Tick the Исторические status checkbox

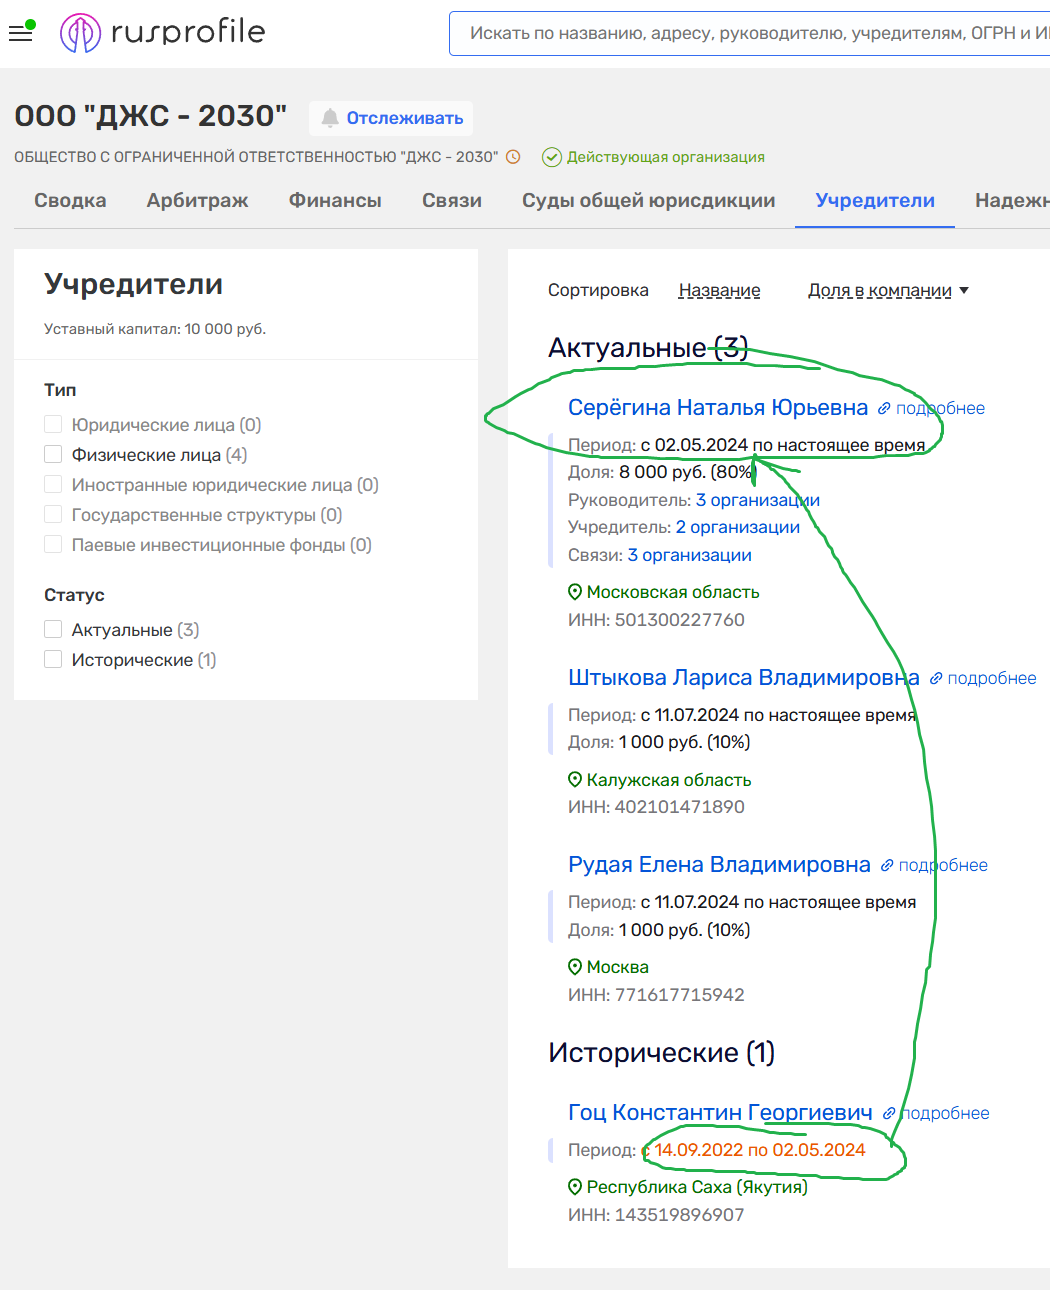(53, 660)
